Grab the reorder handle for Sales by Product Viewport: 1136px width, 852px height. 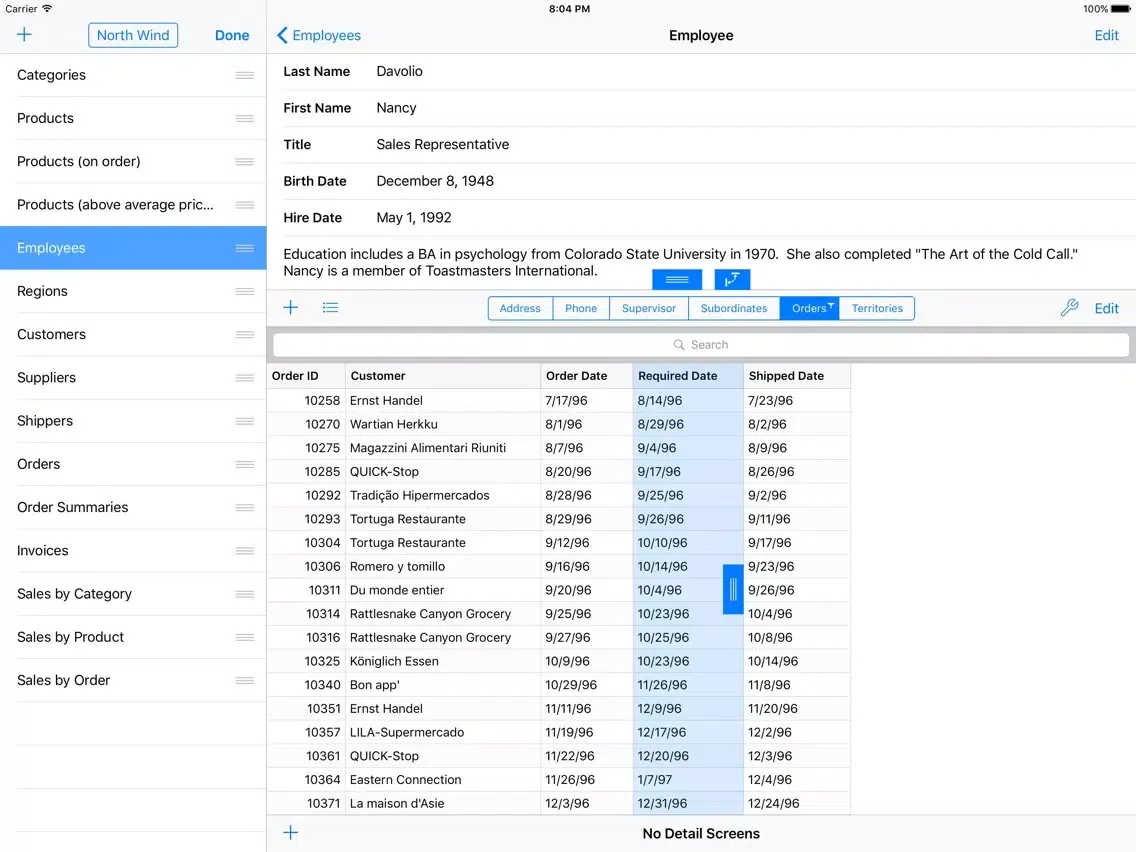(x=244, y=637)
